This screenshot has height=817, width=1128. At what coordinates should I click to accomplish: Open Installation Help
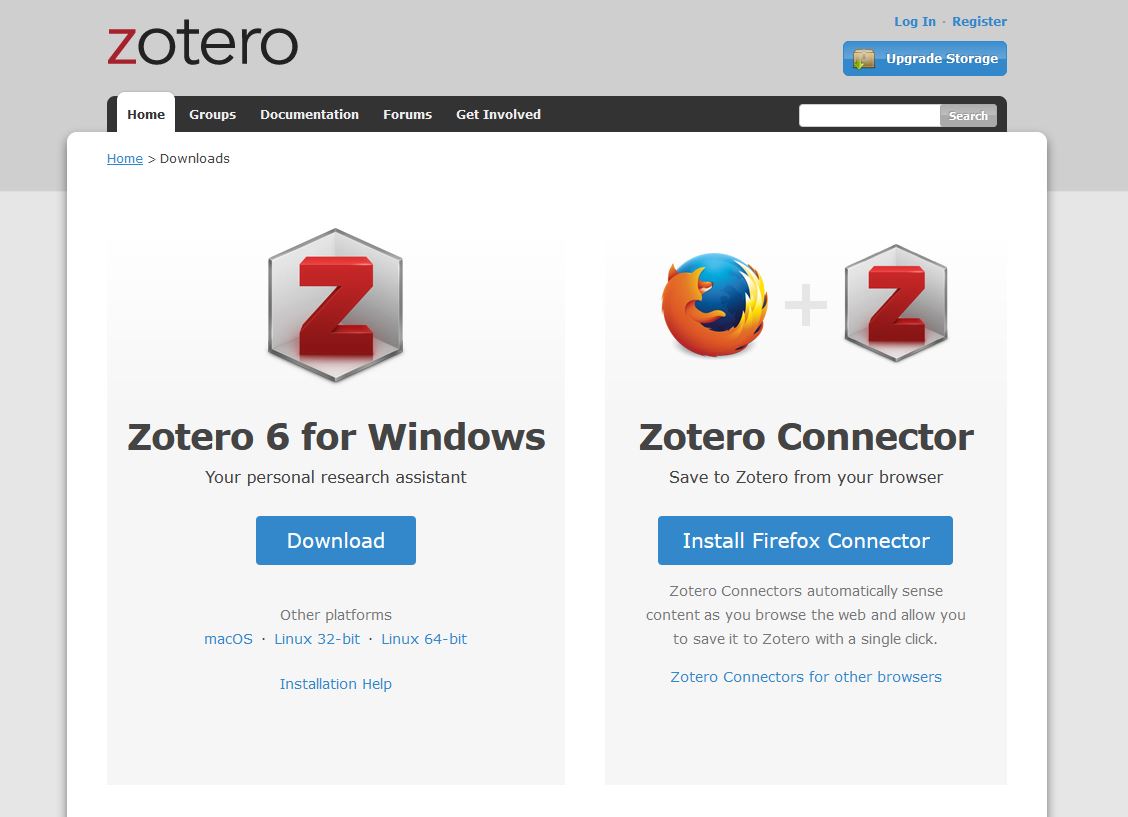[335, 683]
